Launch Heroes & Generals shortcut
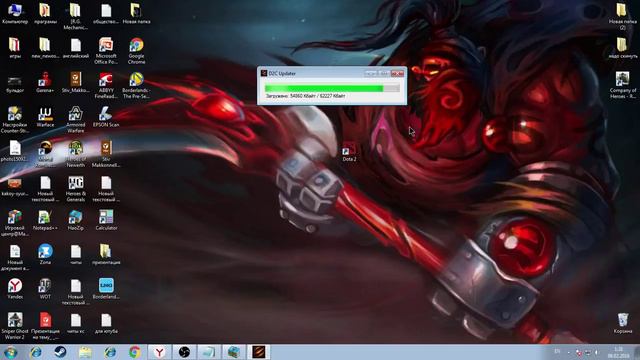640x360 pixels. (76, 188)
